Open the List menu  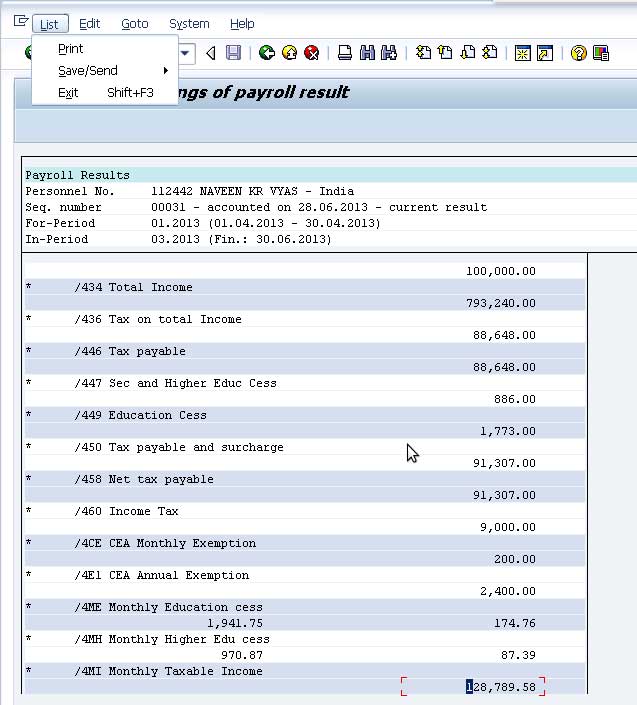(49, 24)
